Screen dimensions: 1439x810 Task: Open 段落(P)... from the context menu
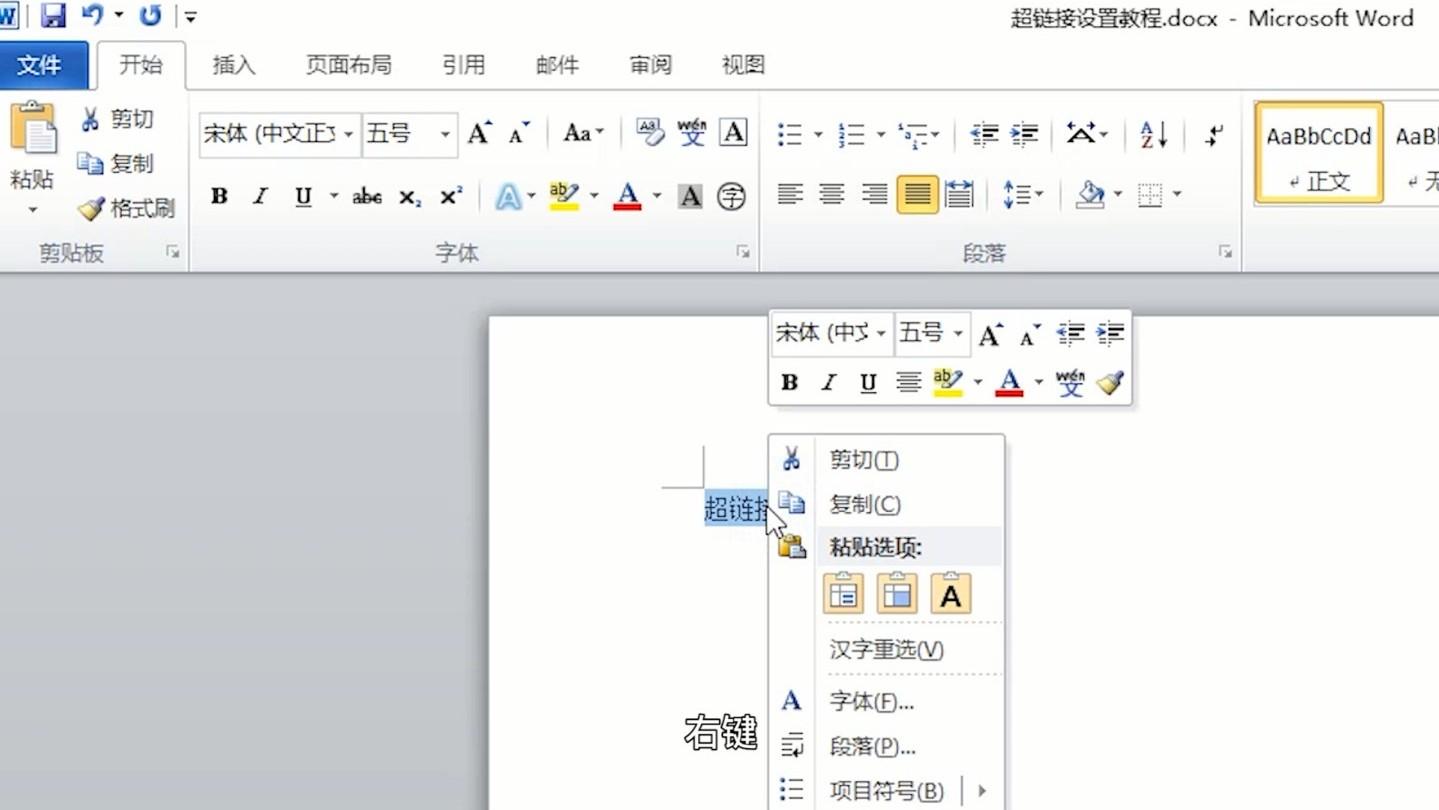click(x=887, y=747)
